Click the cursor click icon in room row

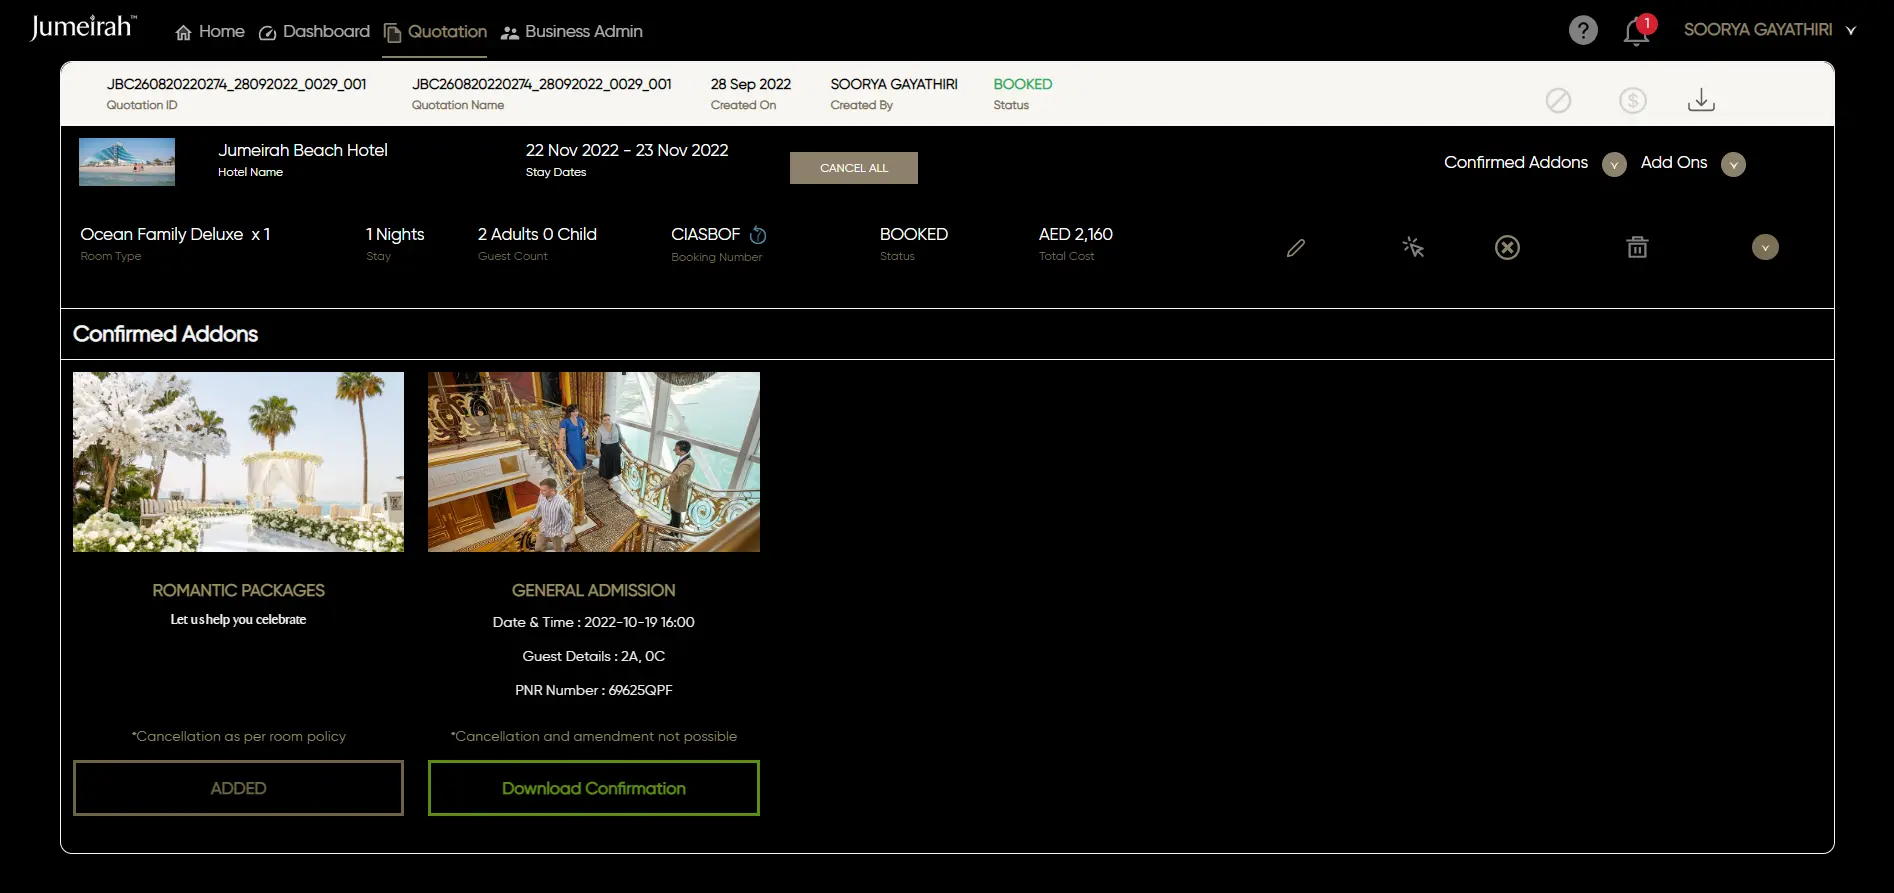pos(1412,247)
